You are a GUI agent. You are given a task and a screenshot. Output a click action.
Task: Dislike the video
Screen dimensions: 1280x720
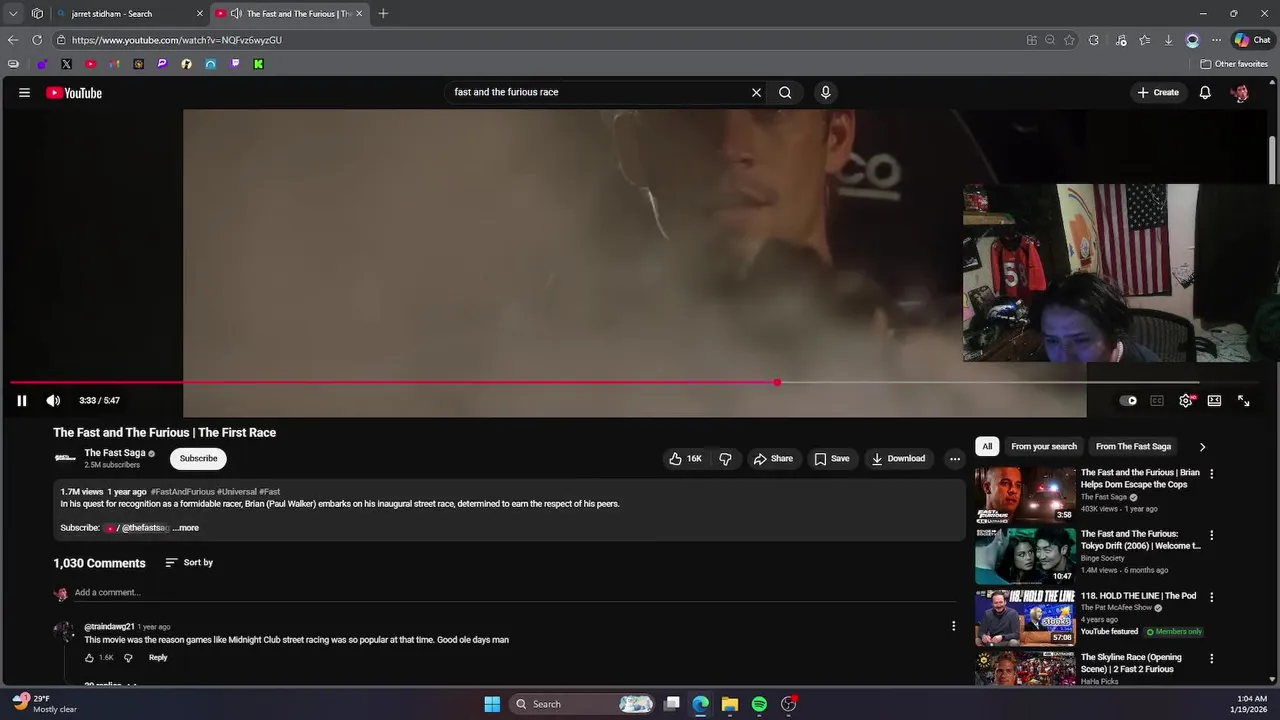[726, 459]
